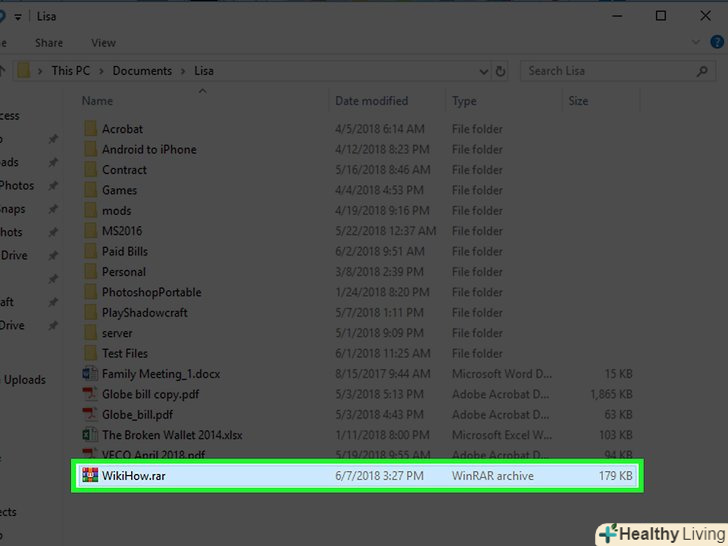Click the 6/7/2018 3:27 PM date cell

tap(379, 475)
